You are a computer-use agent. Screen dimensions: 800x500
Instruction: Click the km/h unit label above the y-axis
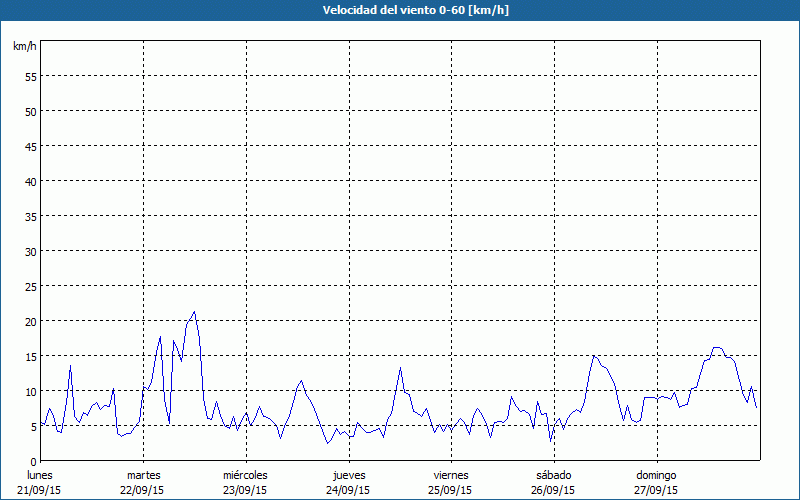tap(24, 47)
